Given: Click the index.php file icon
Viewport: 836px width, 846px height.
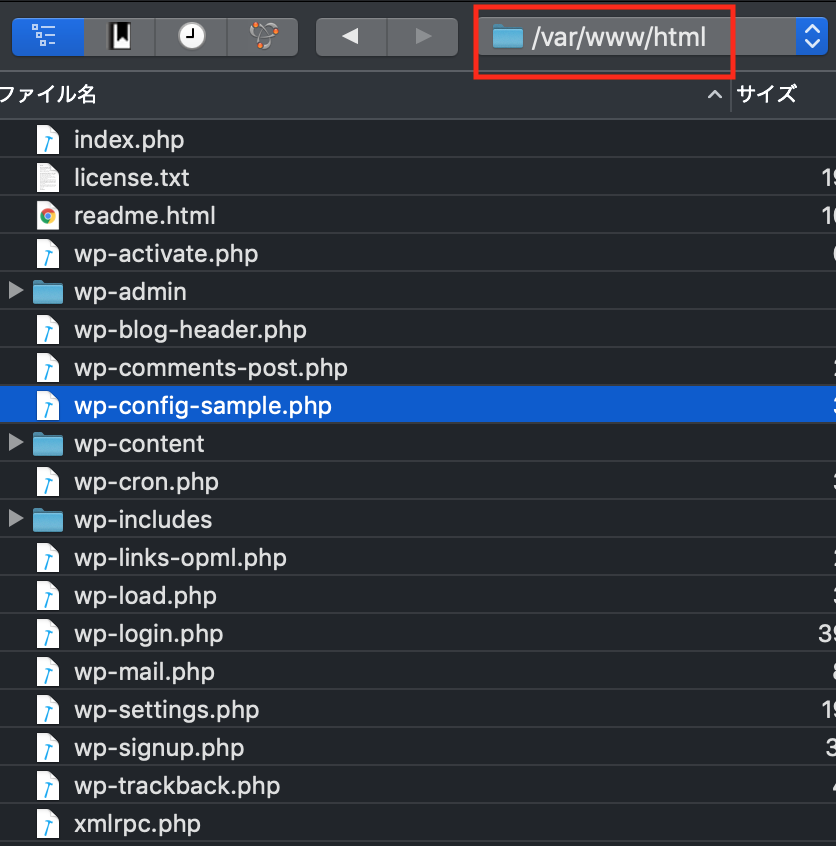Looking at the screenshot, I should point(47,140).
